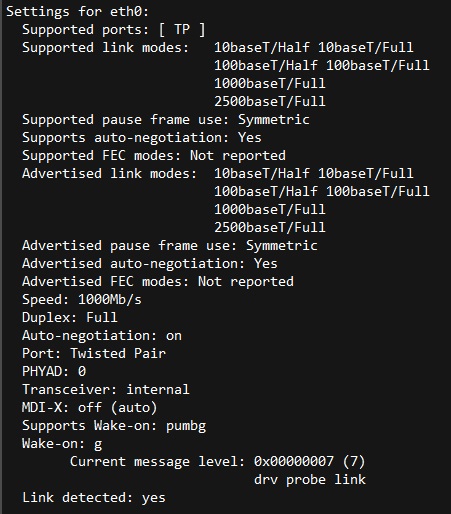
Task: Click the 'Speed: 1000Mb/s' line
Action: (82, 300)
